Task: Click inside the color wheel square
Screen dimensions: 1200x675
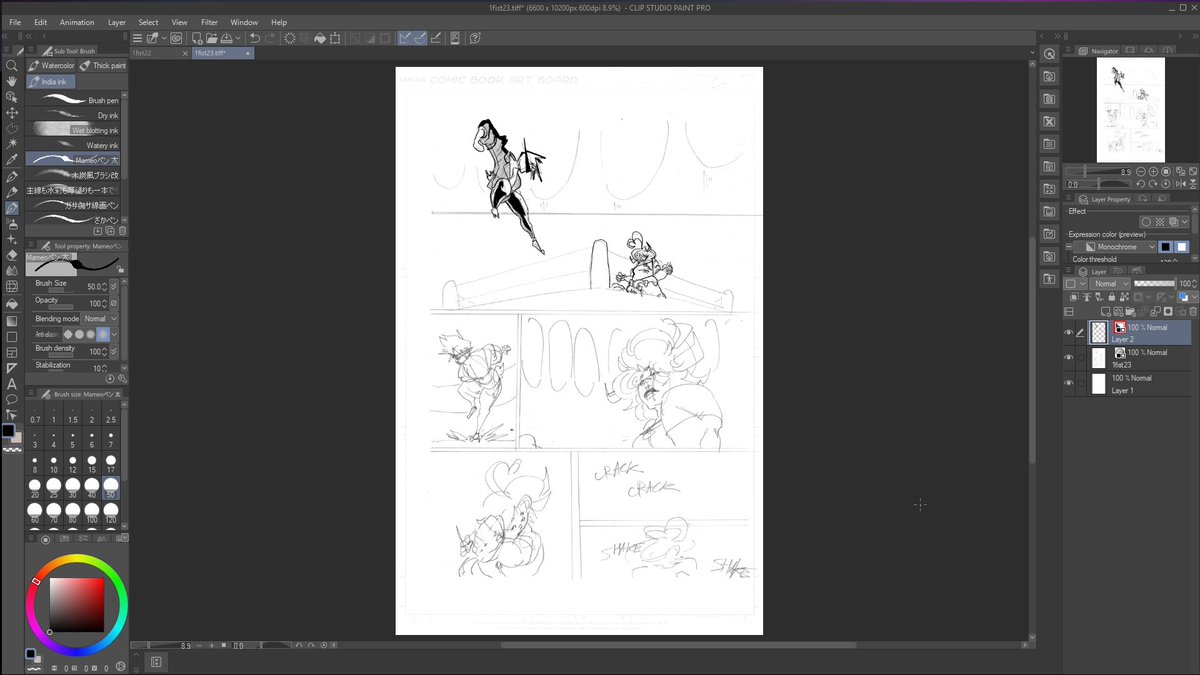Action: pos(79,604)
